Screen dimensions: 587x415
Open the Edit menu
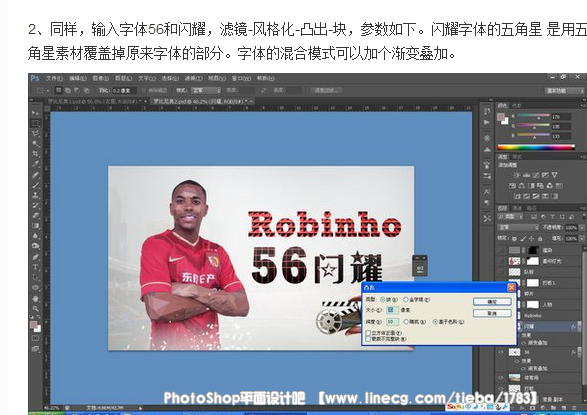click(x=77, y=78)
